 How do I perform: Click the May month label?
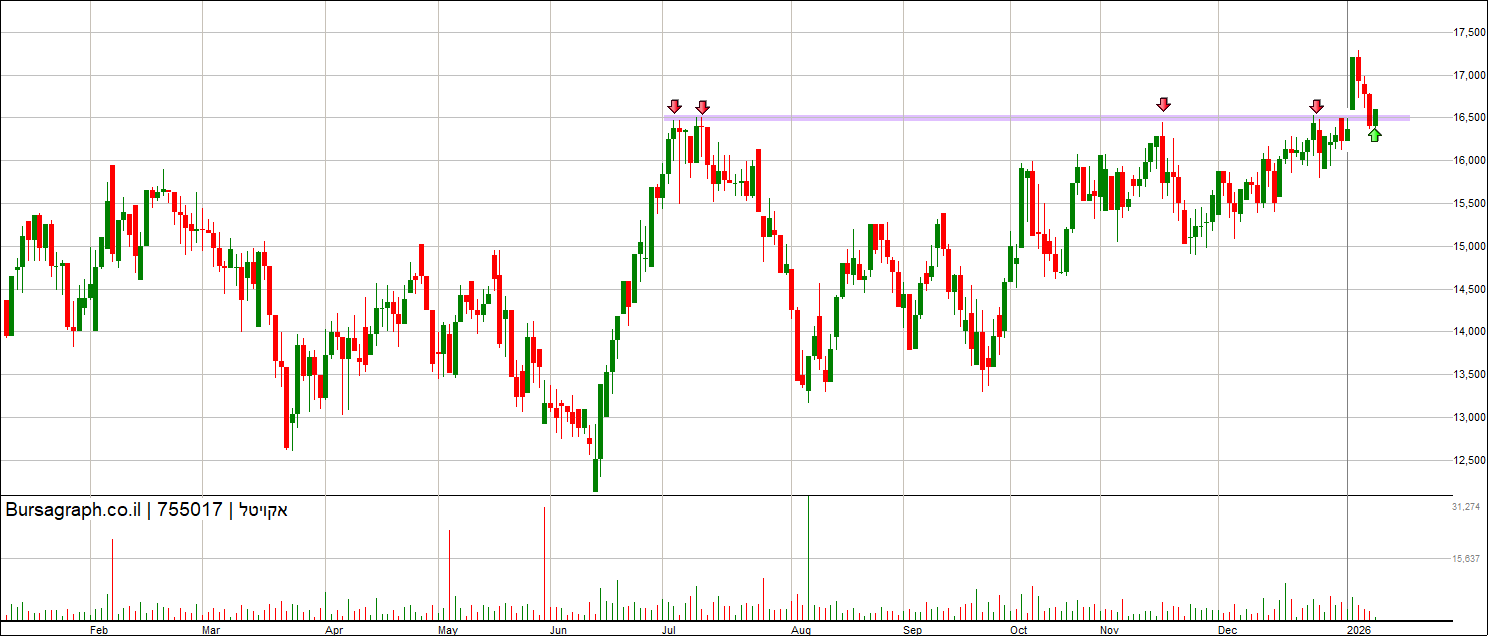448,630
